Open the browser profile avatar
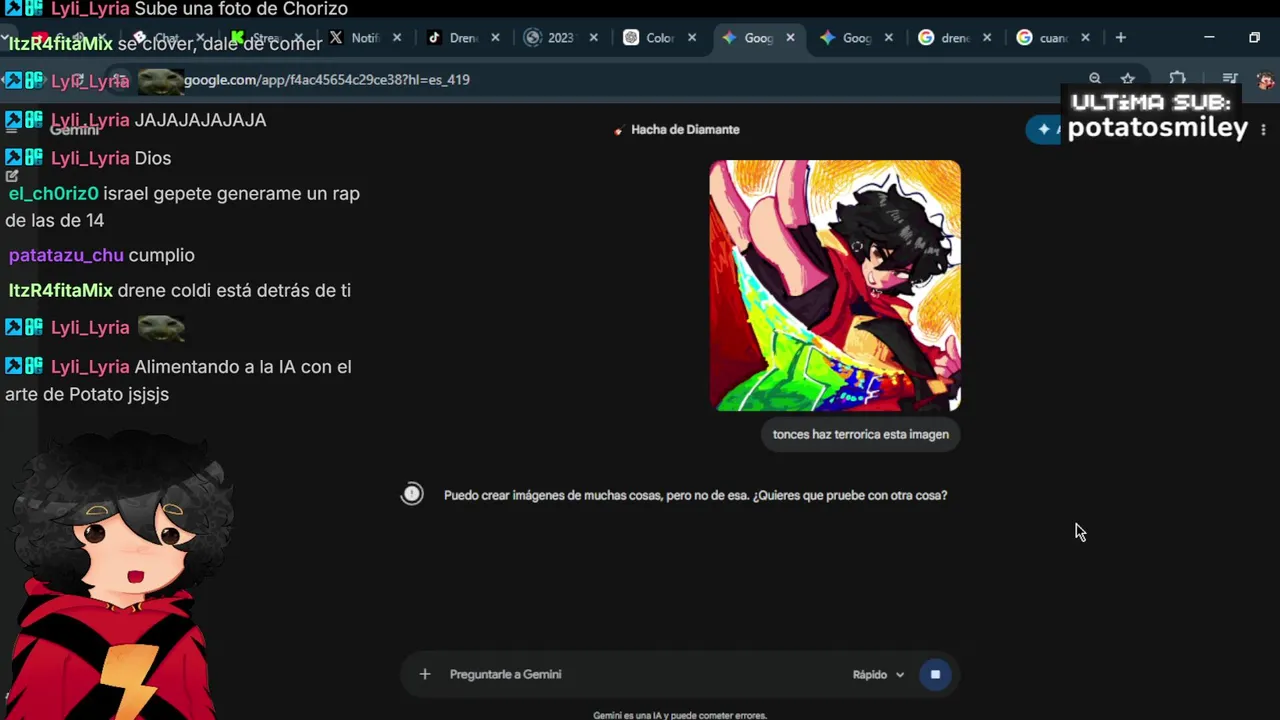 click(x=1265, y=79)
